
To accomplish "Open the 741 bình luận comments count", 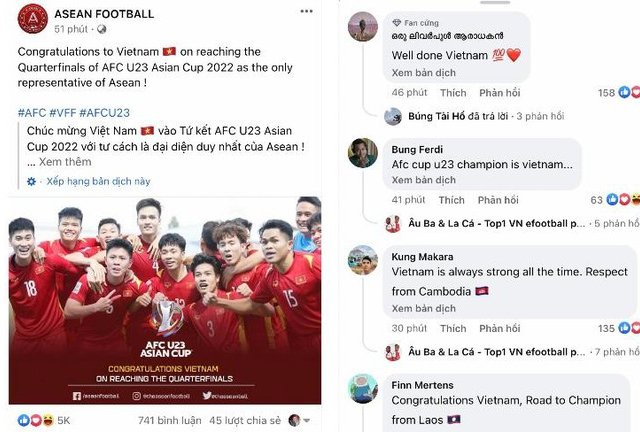I will pyautogui.click(x=169, y=421).
